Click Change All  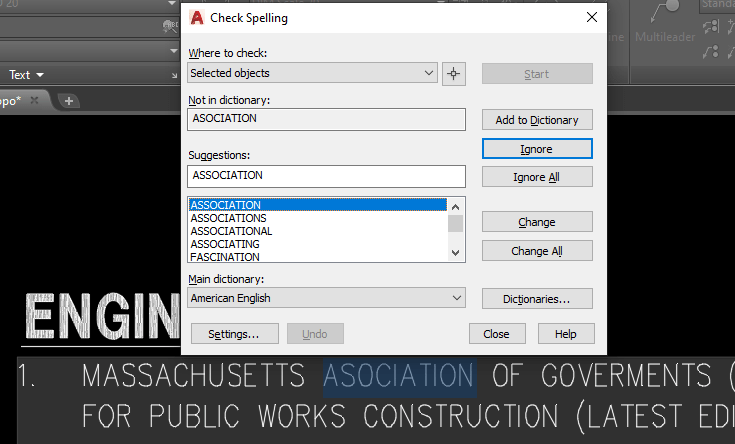click(x=537, y=251)
